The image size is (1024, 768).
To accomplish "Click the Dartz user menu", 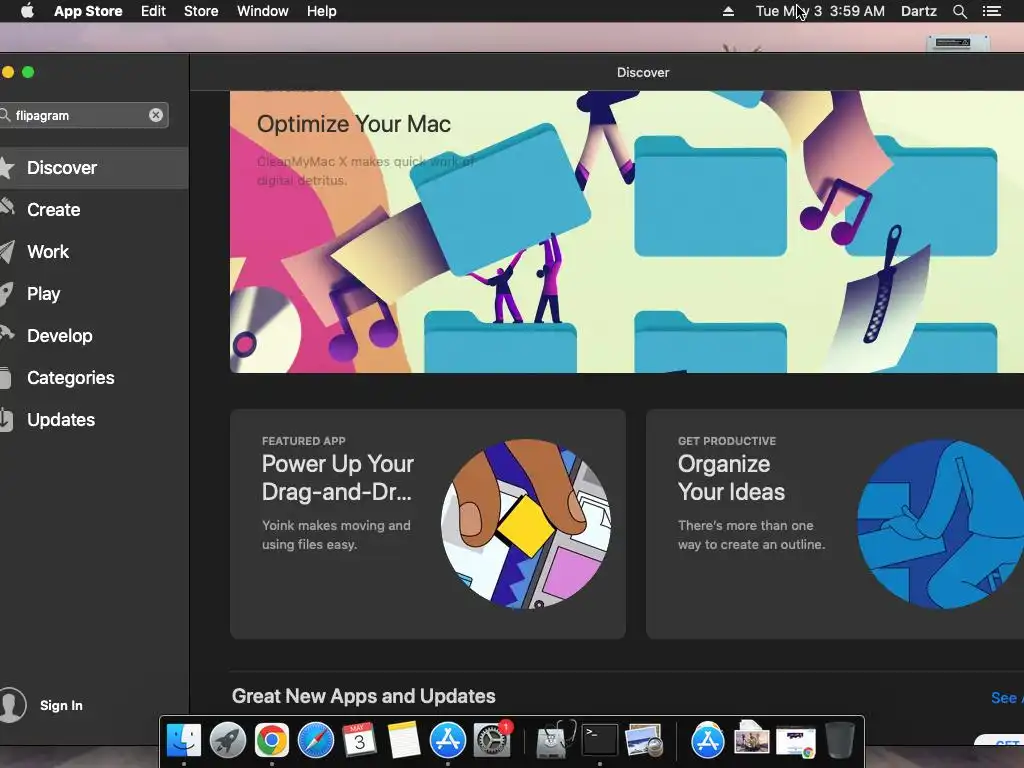I will pyautogui.click(x=919, y=11).
